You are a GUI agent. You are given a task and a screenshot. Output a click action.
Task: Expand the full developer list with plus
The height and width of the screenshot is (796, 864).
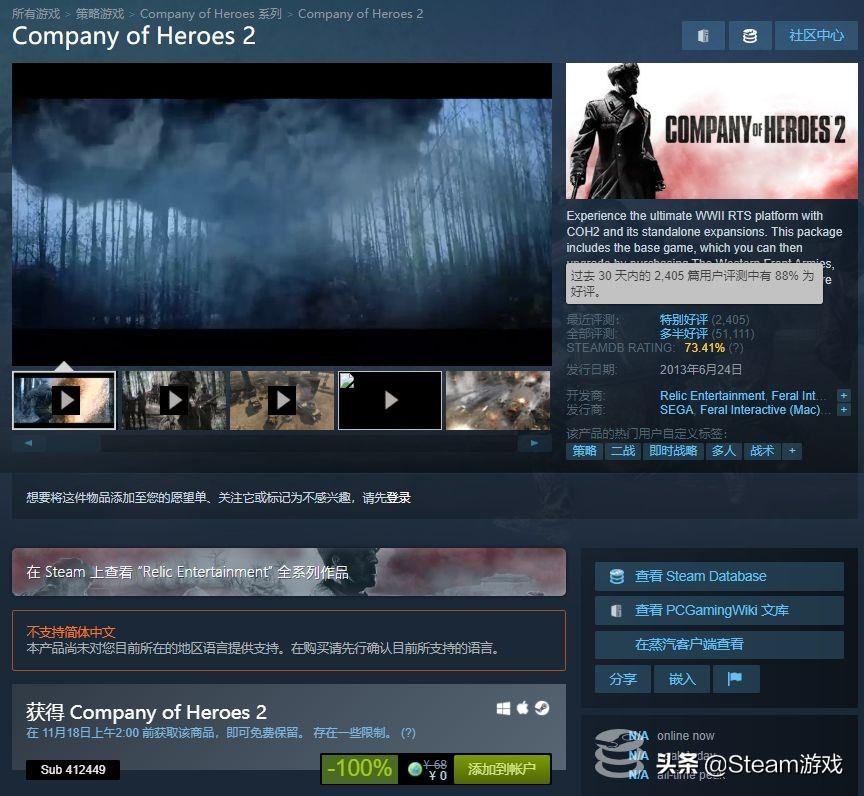(843, 396)
